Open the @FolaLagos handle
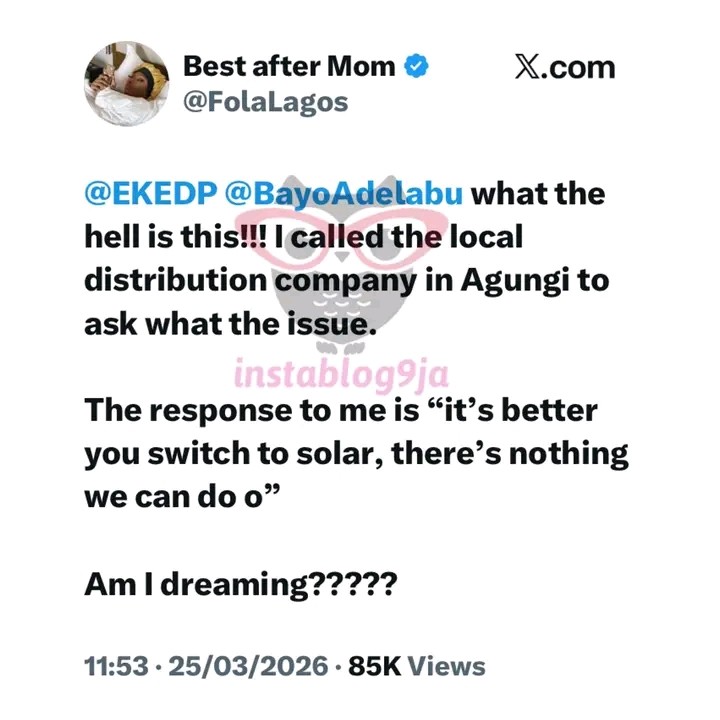 265,102
